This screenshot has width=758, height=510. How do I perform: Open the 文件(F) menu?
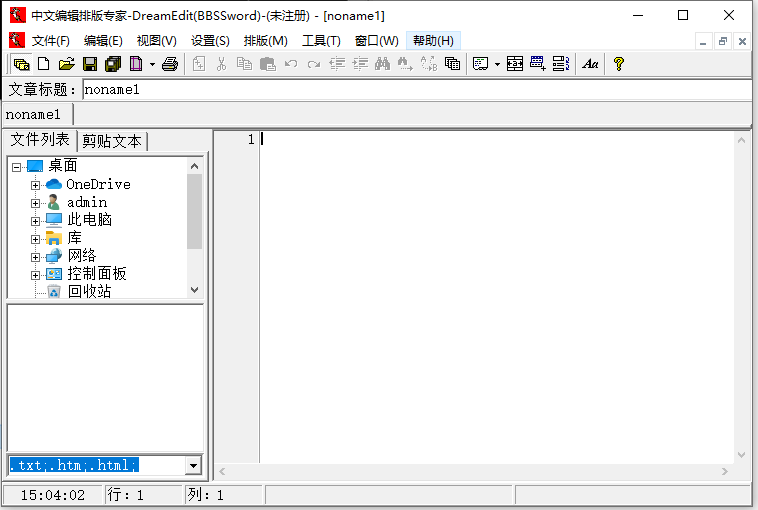pos(51,41)
